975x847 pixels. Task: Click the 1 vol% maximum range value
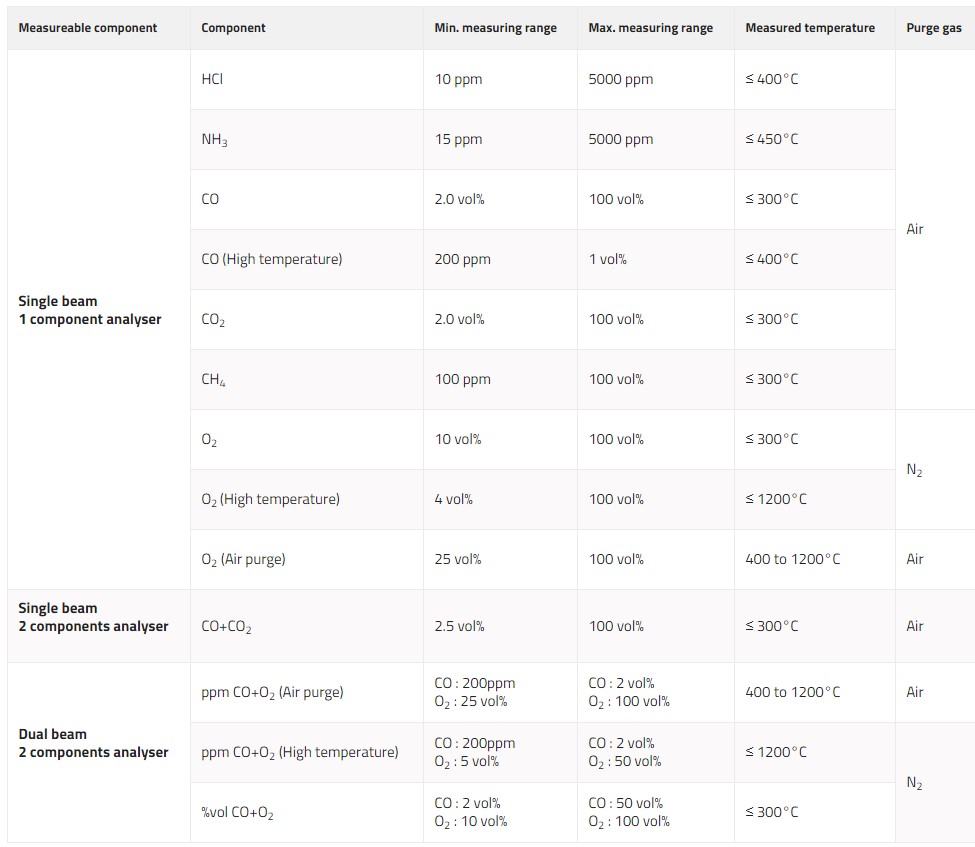pos(608,259)
